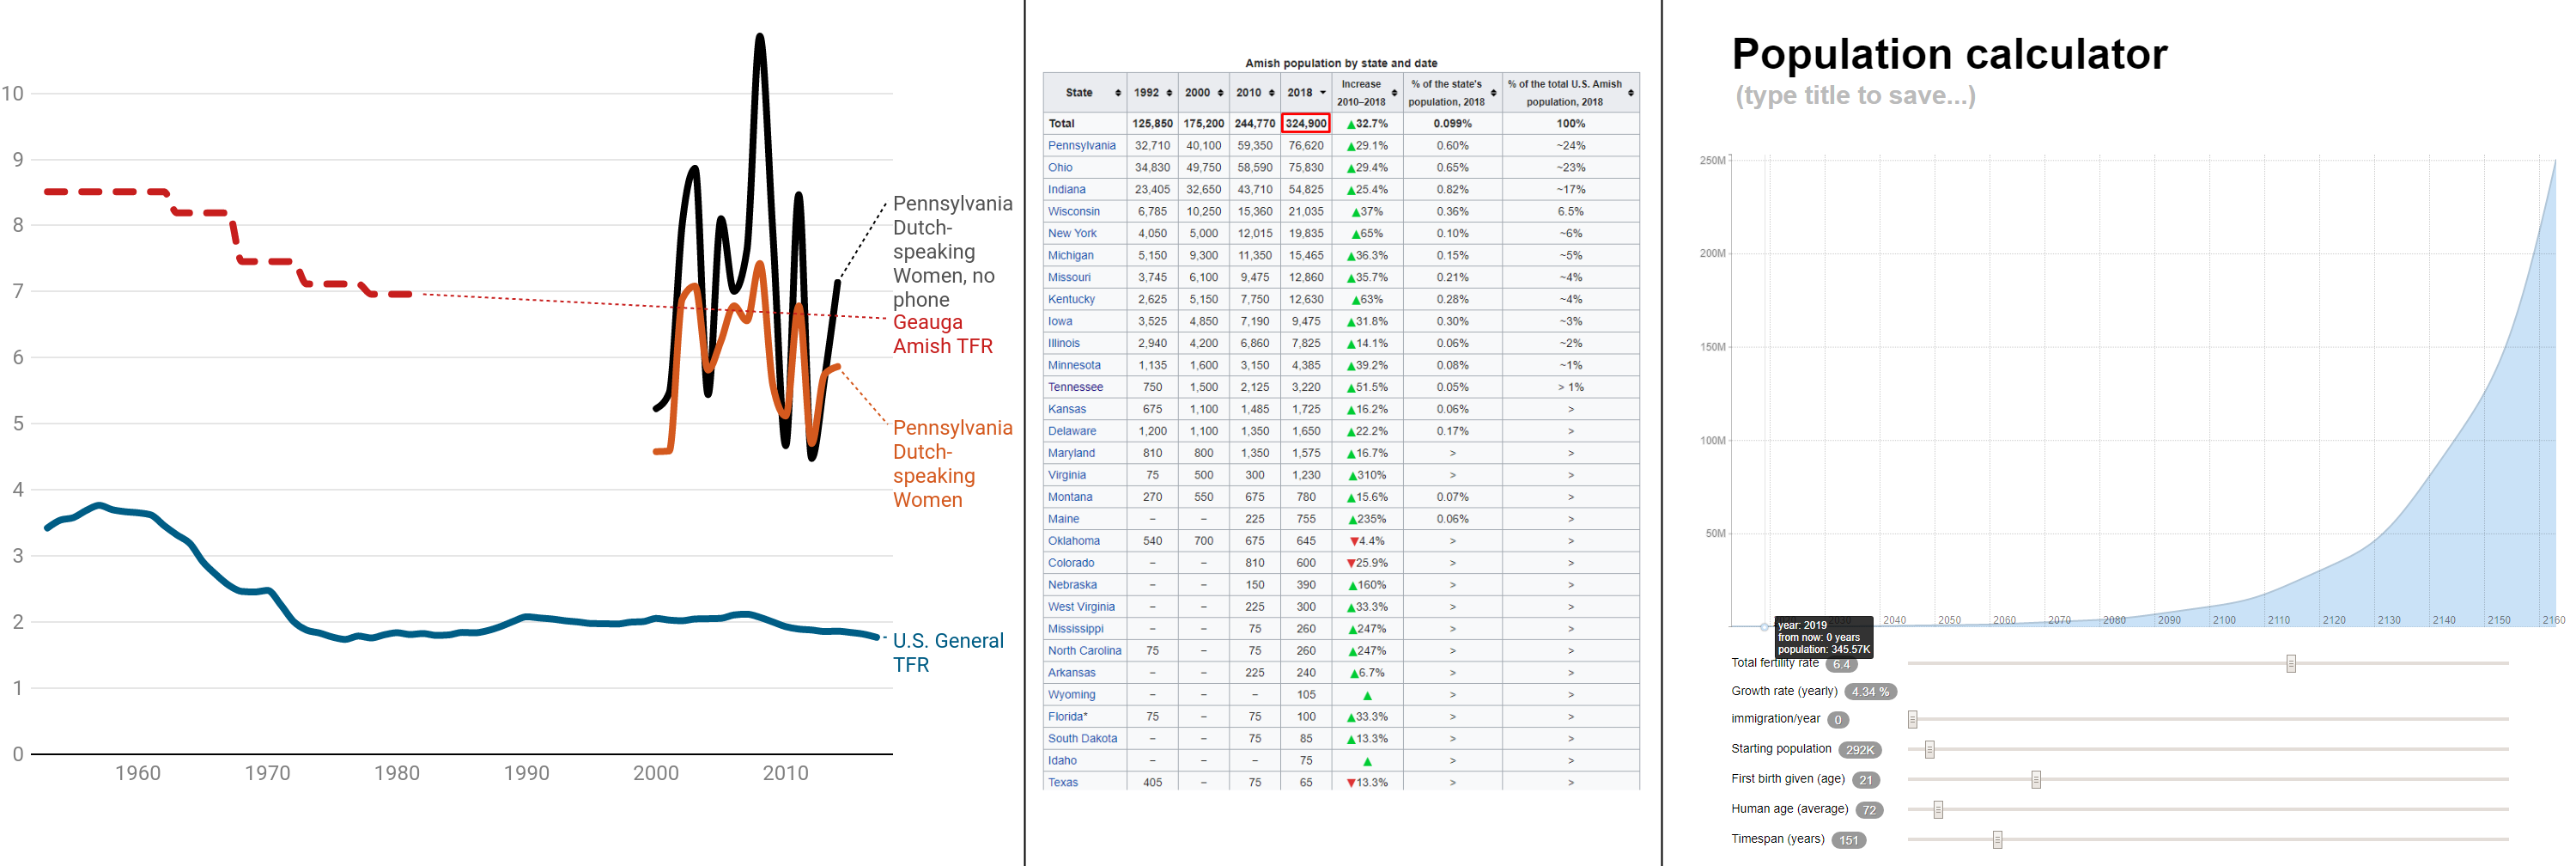The image size is (2576, 866).
Task: Click the 1992 column sort arrows
Action: pos(1169,93)
